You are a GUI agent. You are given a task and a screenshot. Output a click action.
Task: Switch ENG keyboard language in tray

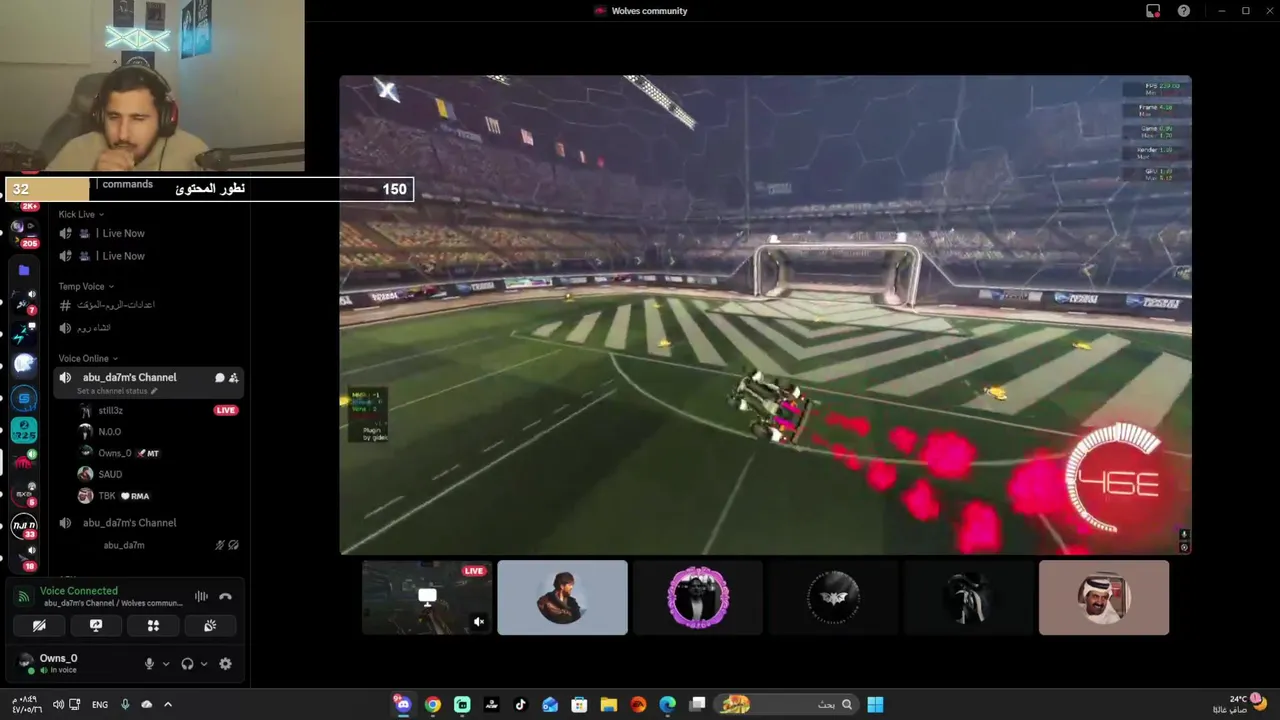100,704
